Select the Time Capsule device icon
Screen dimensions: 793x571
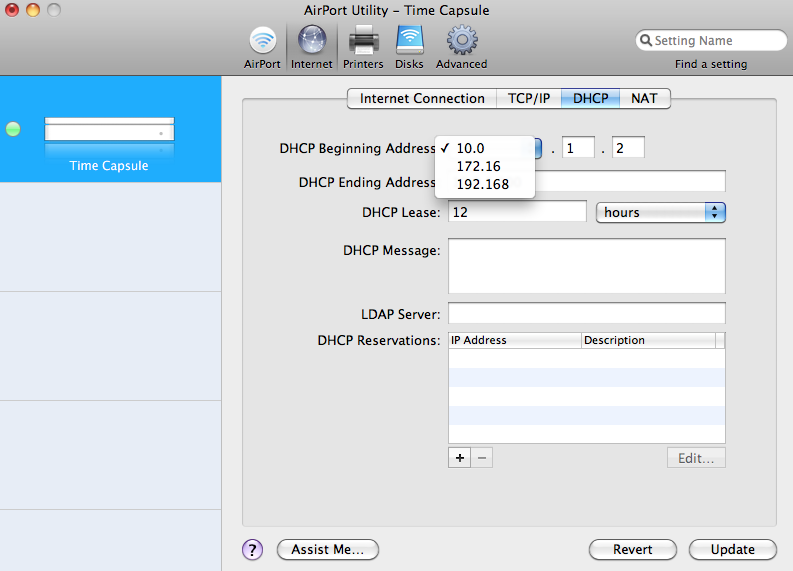tap(109, 137)
